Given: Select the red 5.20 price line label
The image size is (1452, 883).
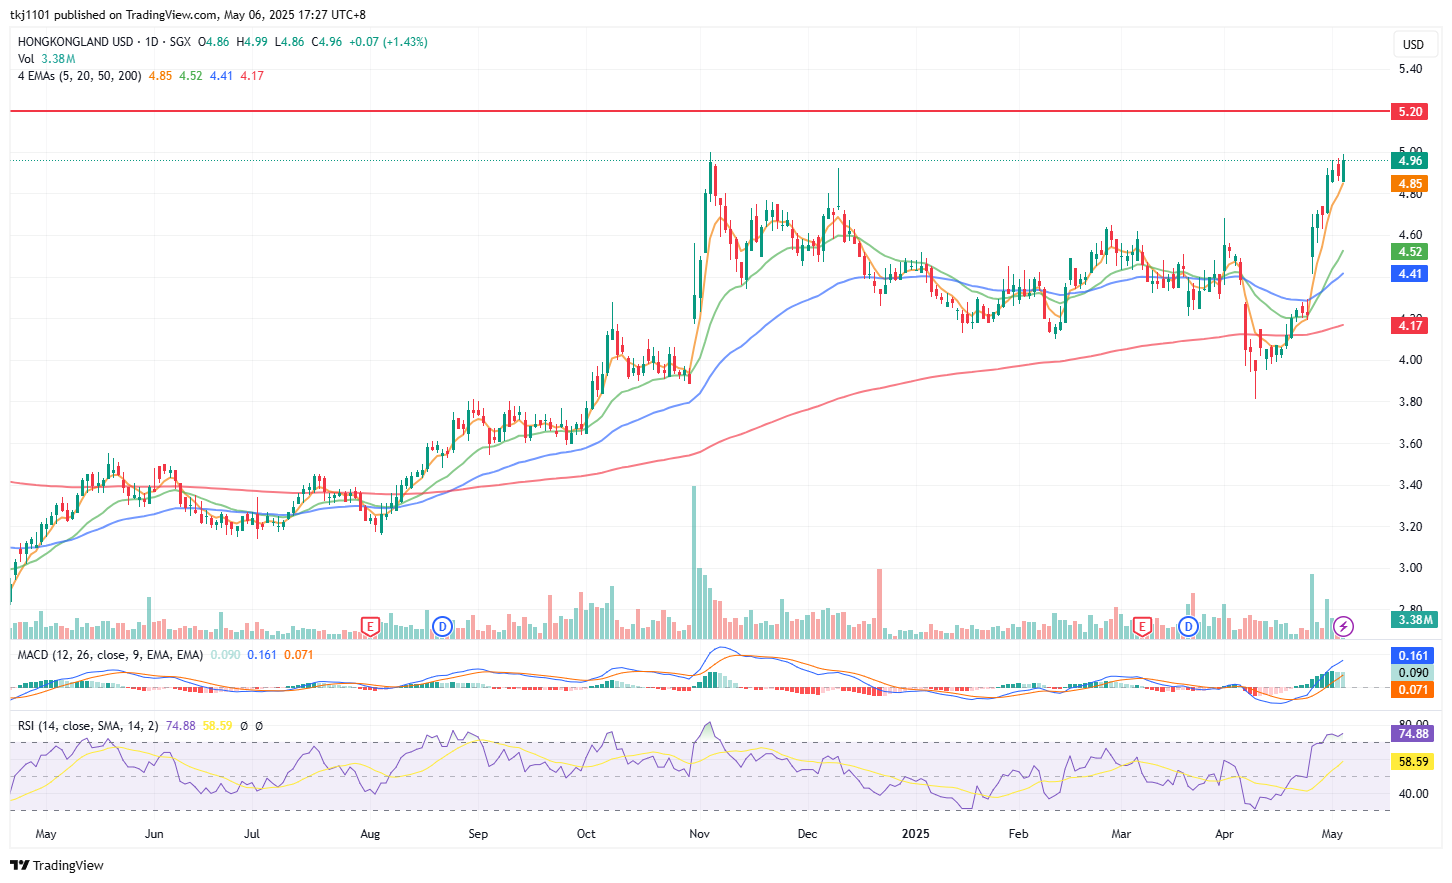Looking at the screenshot, I should [1410, 112].
